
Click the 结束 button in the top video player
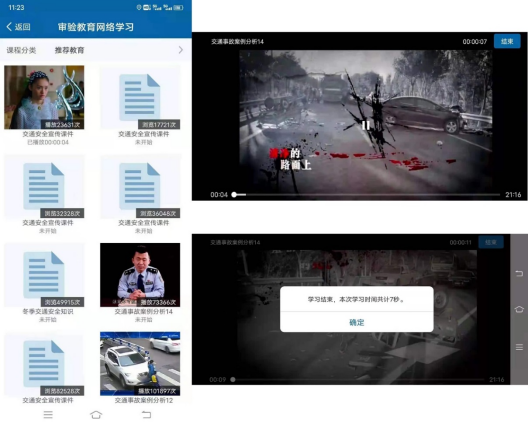[x=507, y=41]
